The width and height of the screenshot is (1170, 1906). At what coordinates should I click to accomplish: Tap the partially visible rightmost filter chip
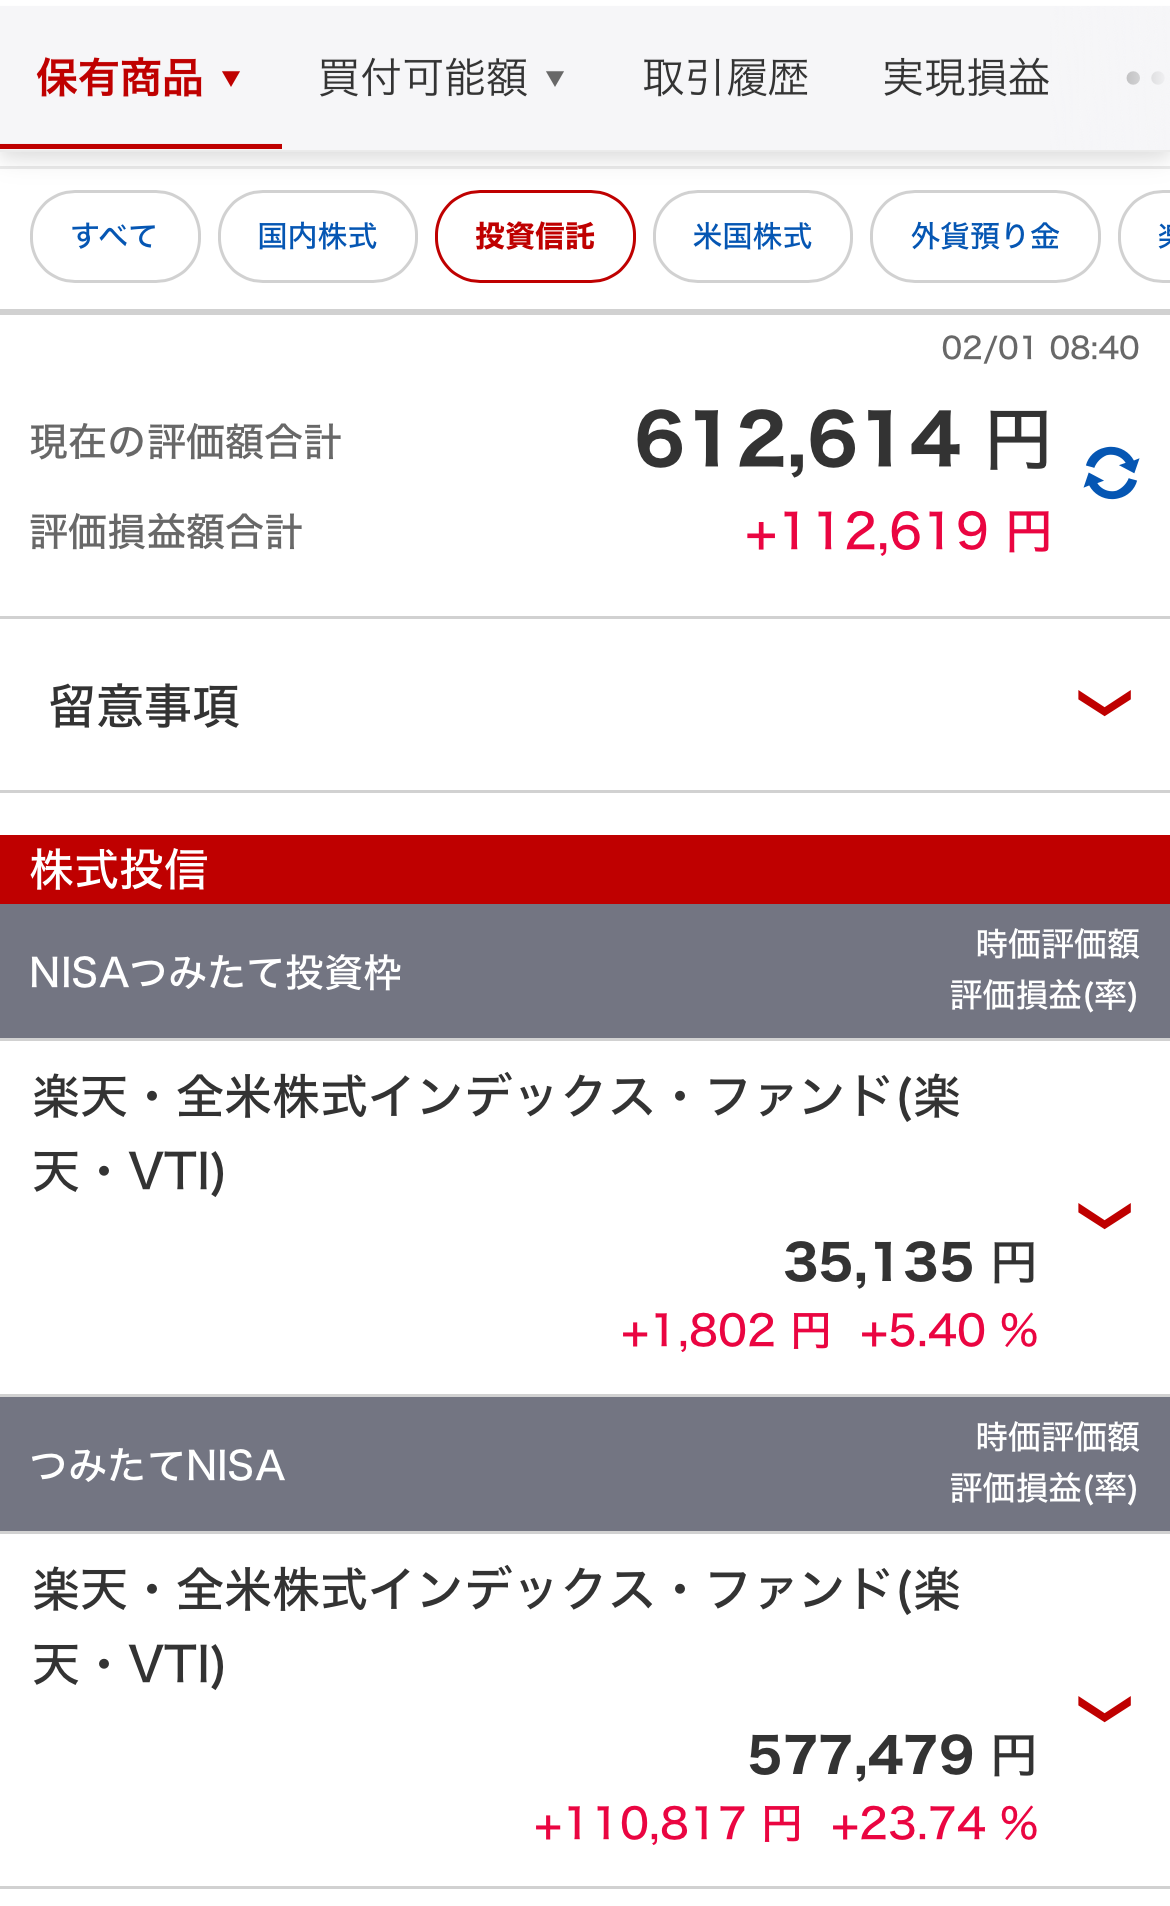point(1150,237)
